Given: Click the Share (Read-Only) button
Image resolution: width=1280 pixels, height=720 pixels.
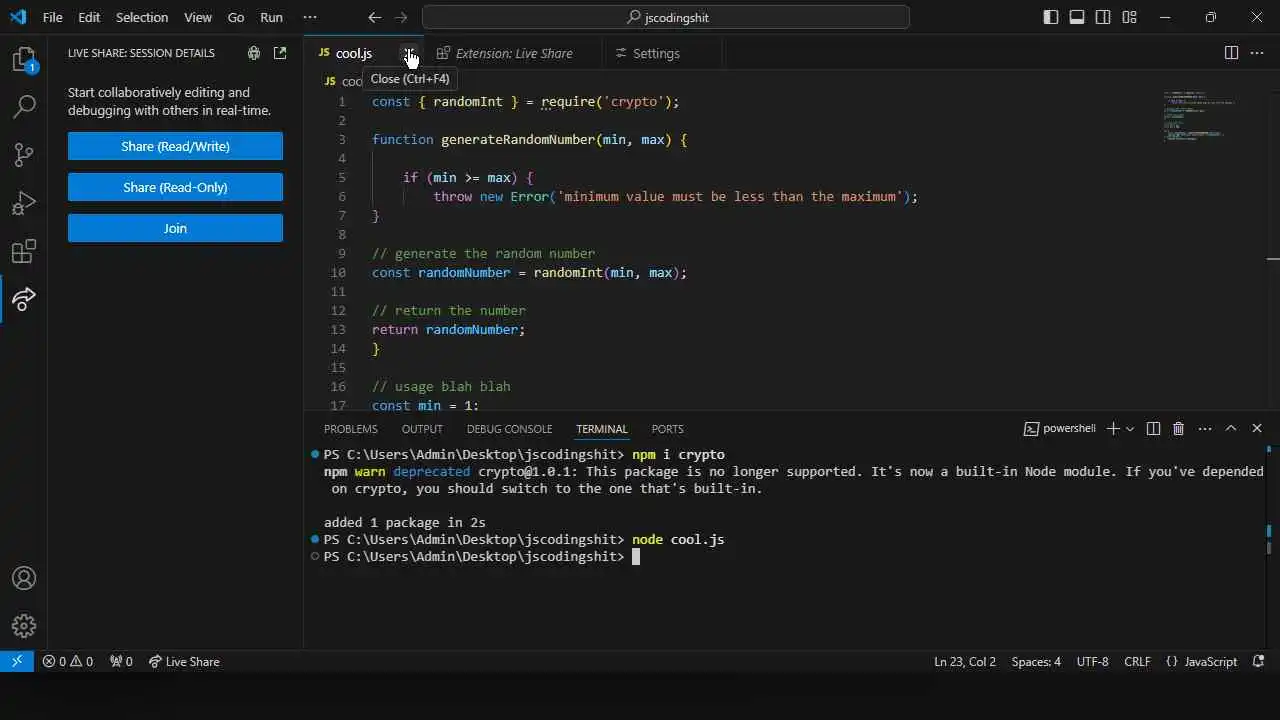Looking at the screenshot, I should point(175,187).
